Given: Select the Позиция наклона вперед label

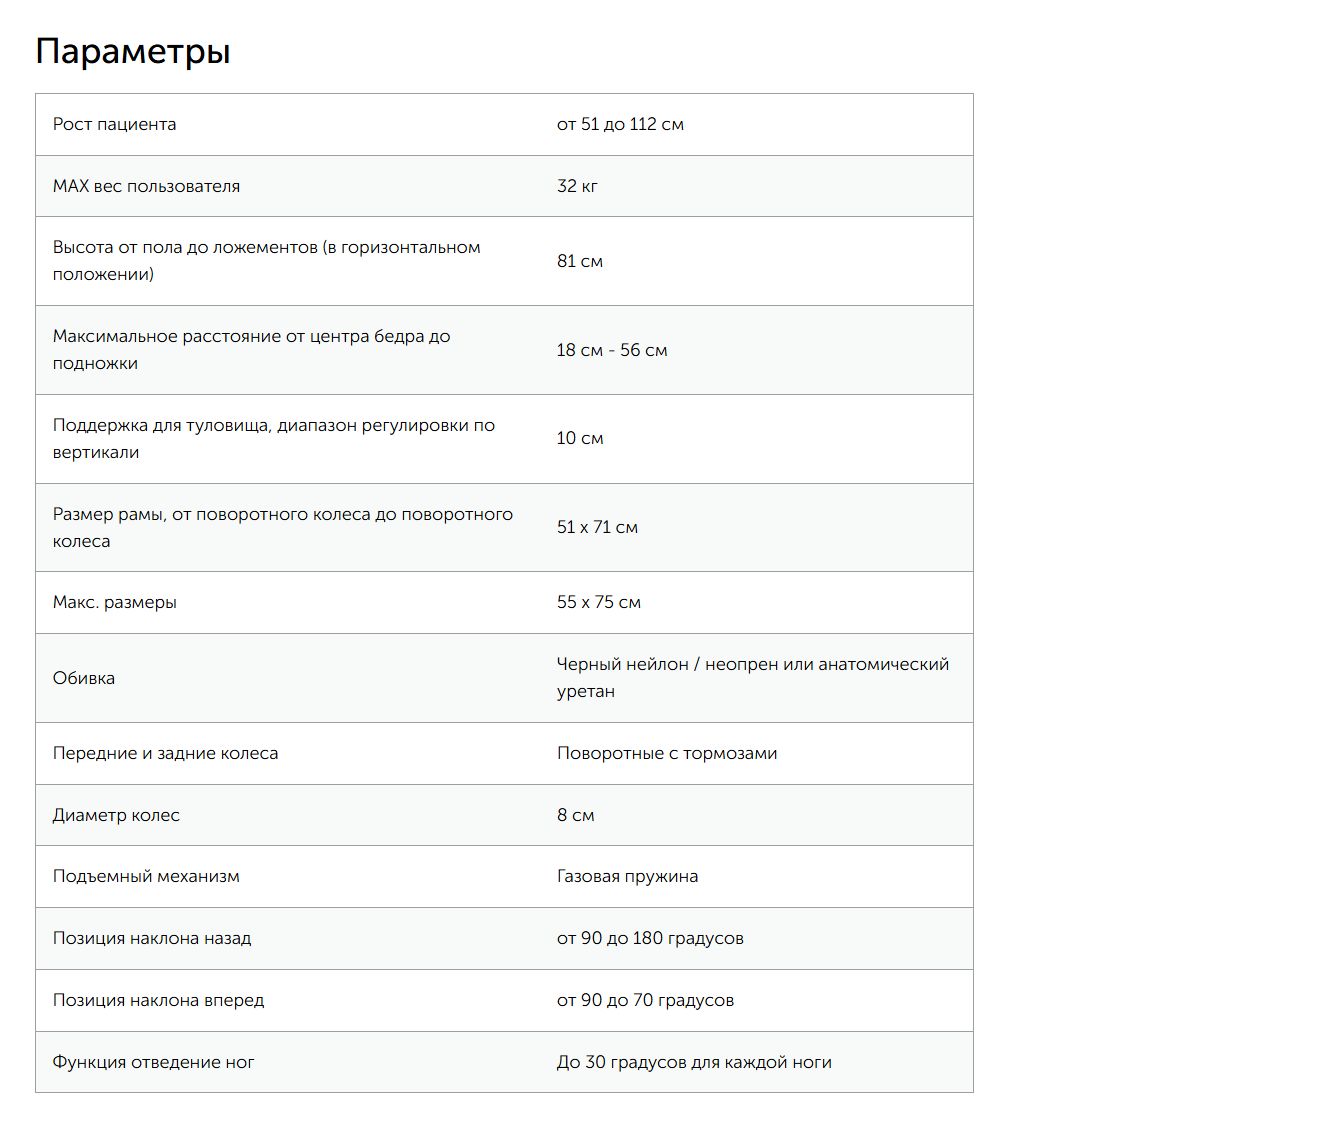Looking at the screenshot, I should point(158,1000).
